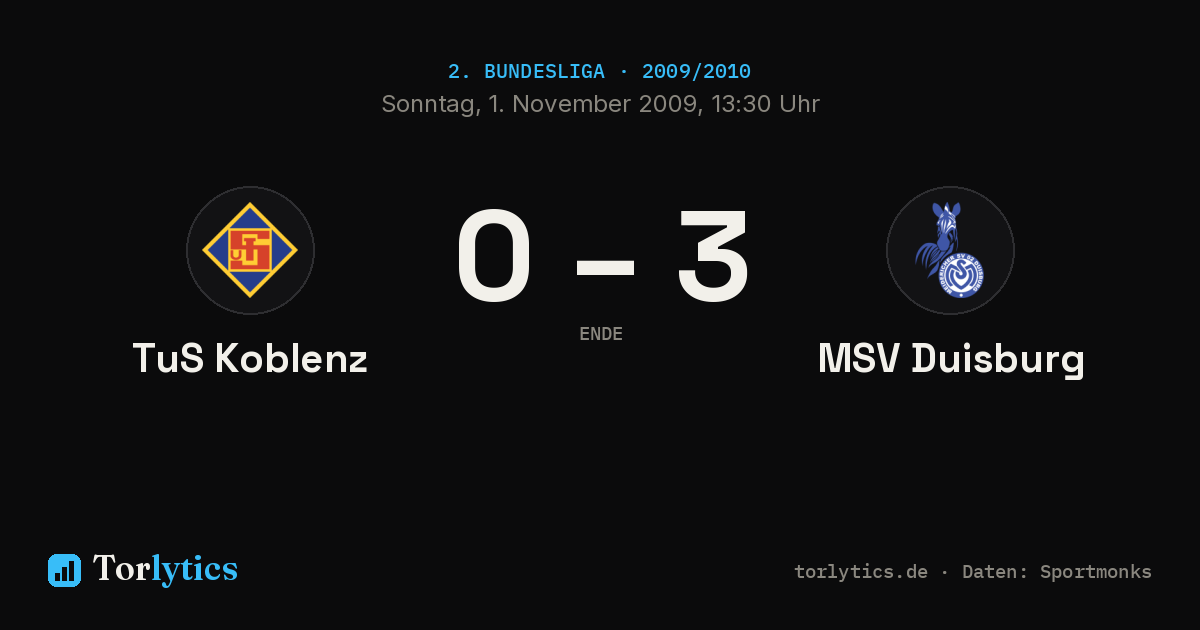Viewport: 1200px width, 630px height.
Task: Click the 13:30 Uhr kickoff time
Action: tap(765, 104)
